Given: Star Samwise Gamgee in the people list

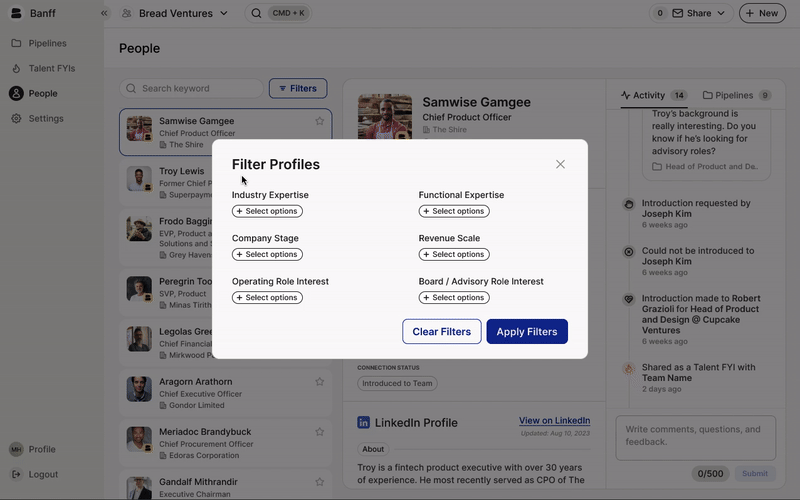Looking at the screenshot, I should click(319, 121).
